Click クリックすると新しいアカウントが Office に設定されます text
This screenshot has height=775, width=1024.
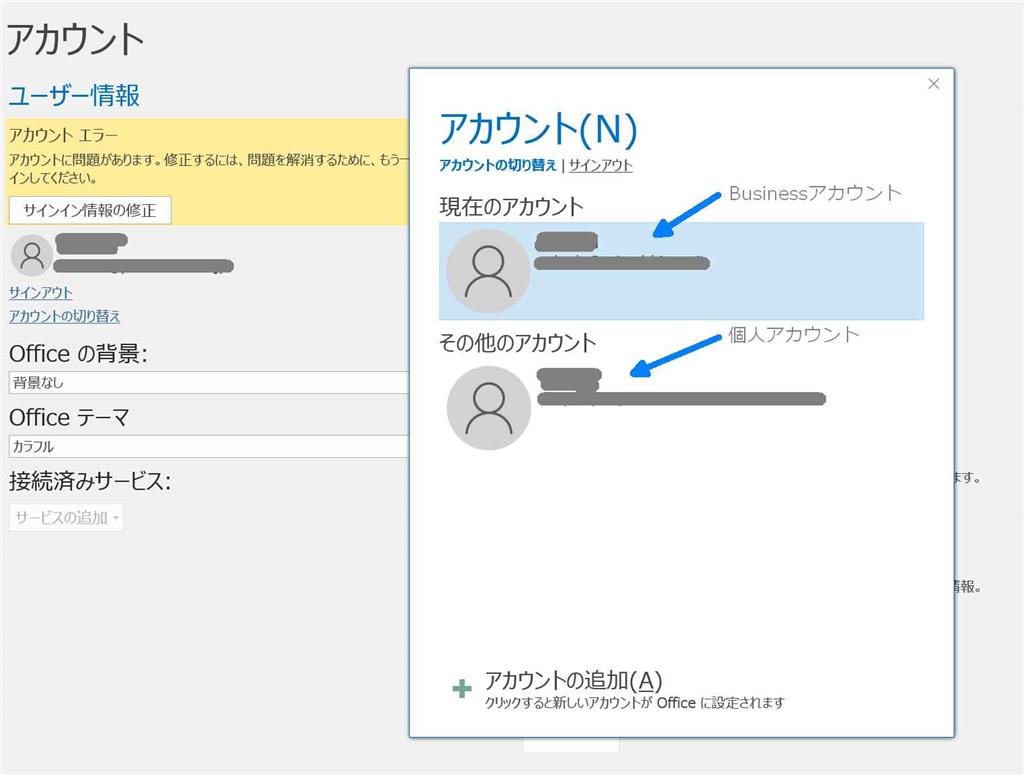(634, 703)
